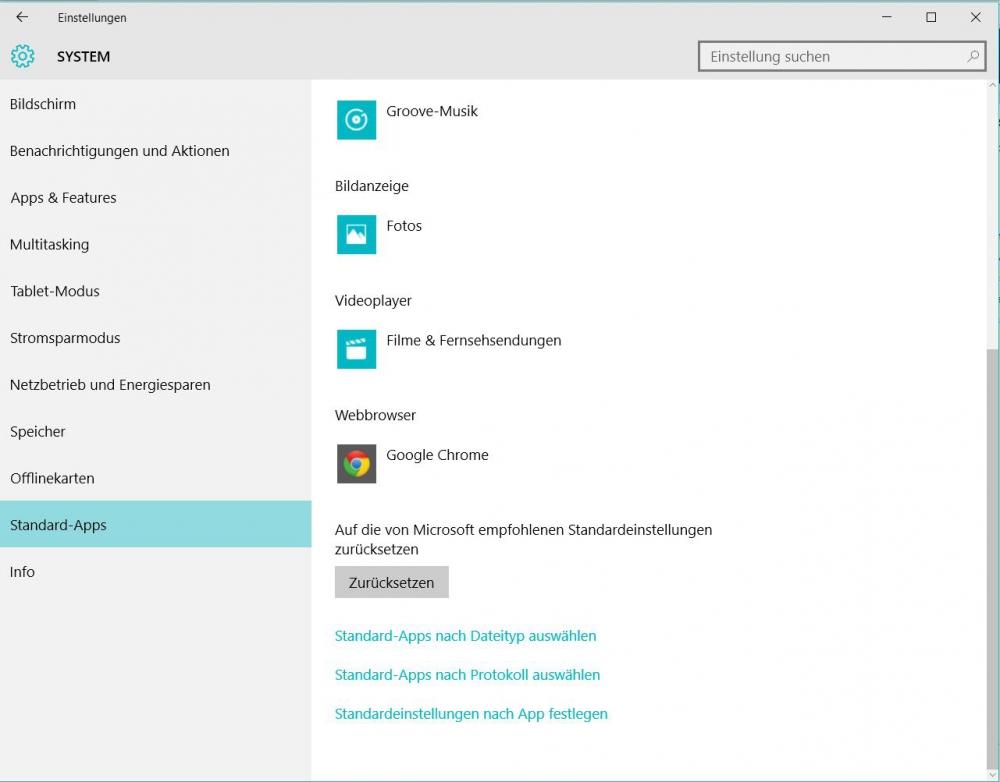This screenshot has height=782, width=1000.
Task: Open Standard-Apps nach Protokoll auswählen link
Action: 467,675
